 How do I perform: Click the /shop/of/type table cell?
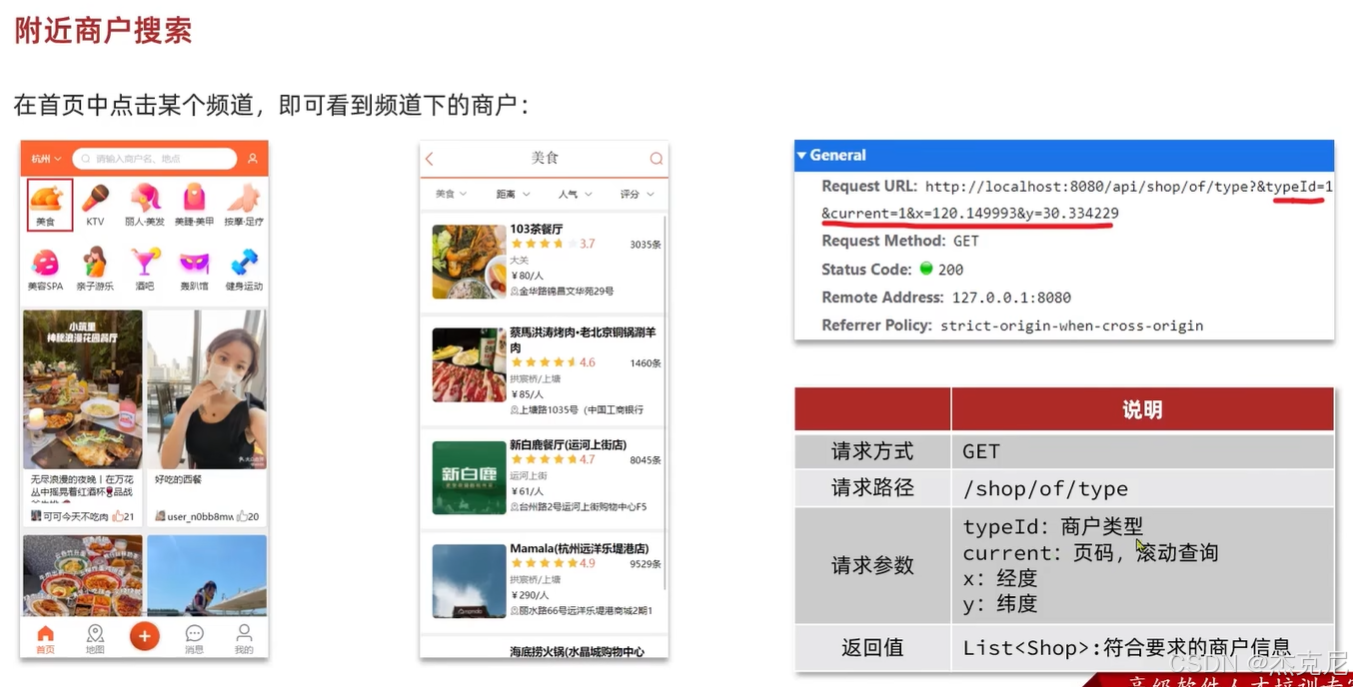[x=1142, y=488]
